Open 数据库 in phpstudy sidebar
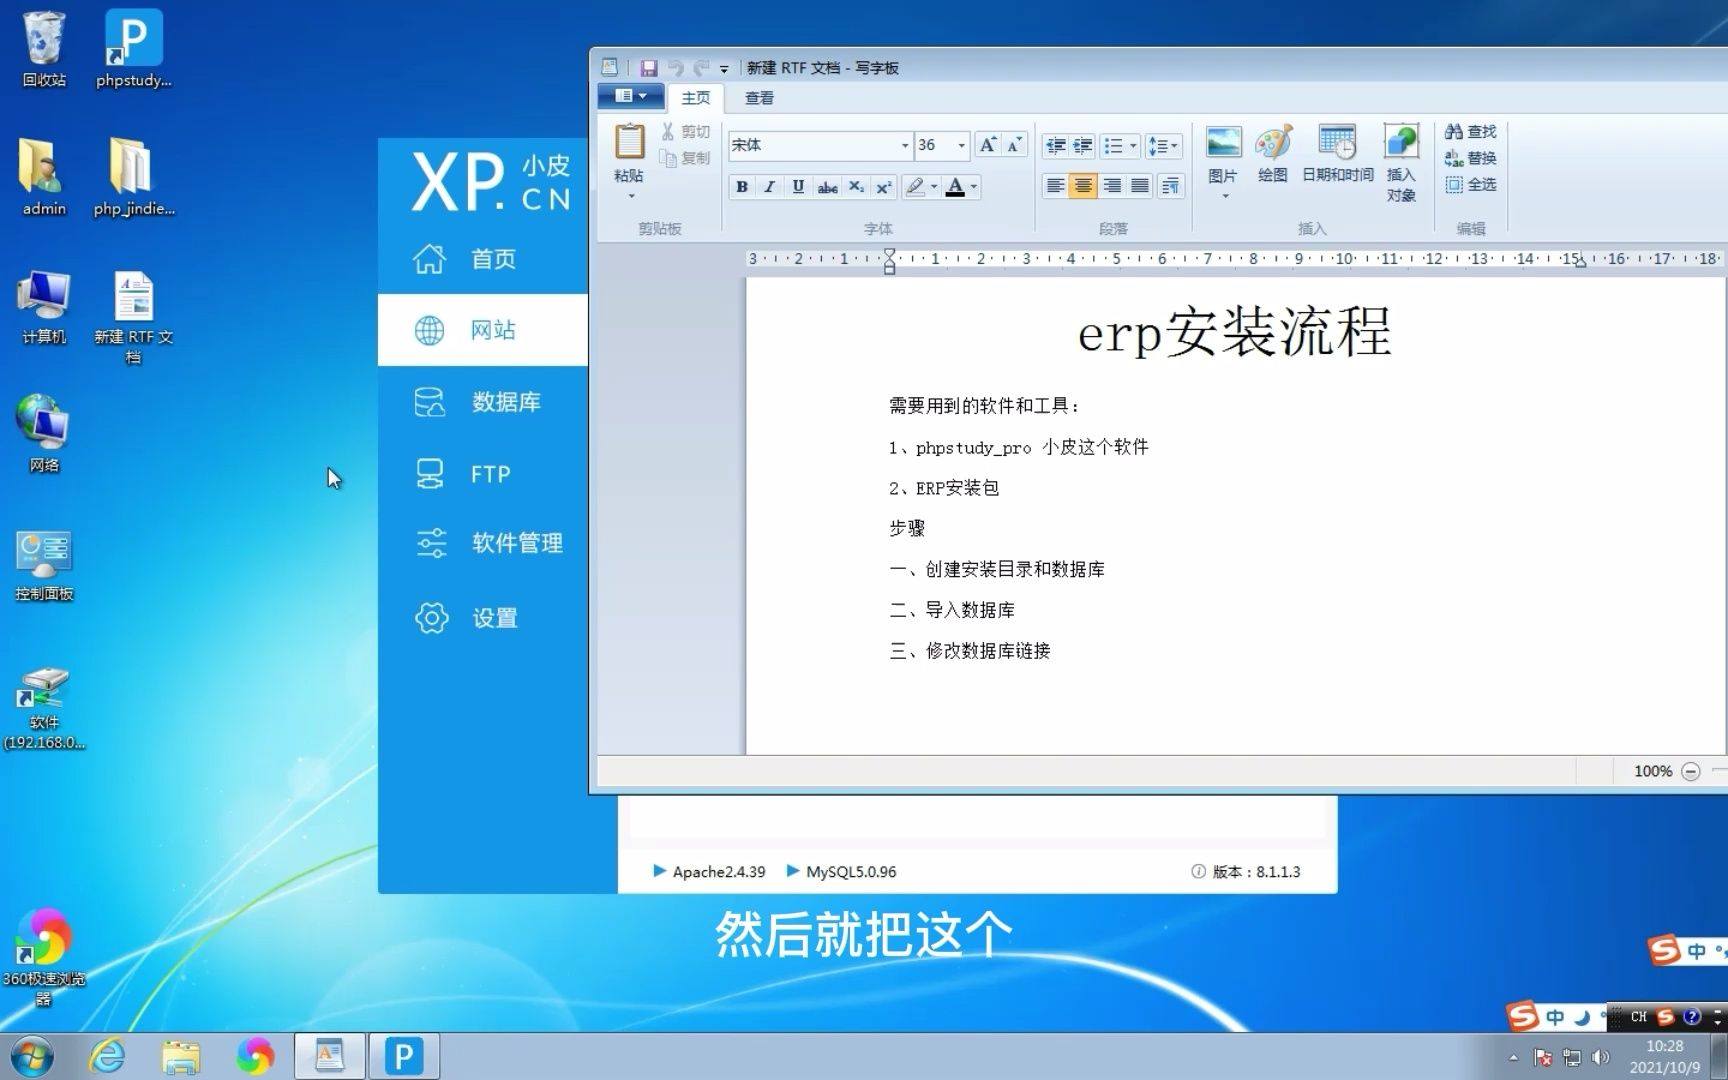Image resolution: width=1728 pixels, height=1080 pixels. coord(483,402)
